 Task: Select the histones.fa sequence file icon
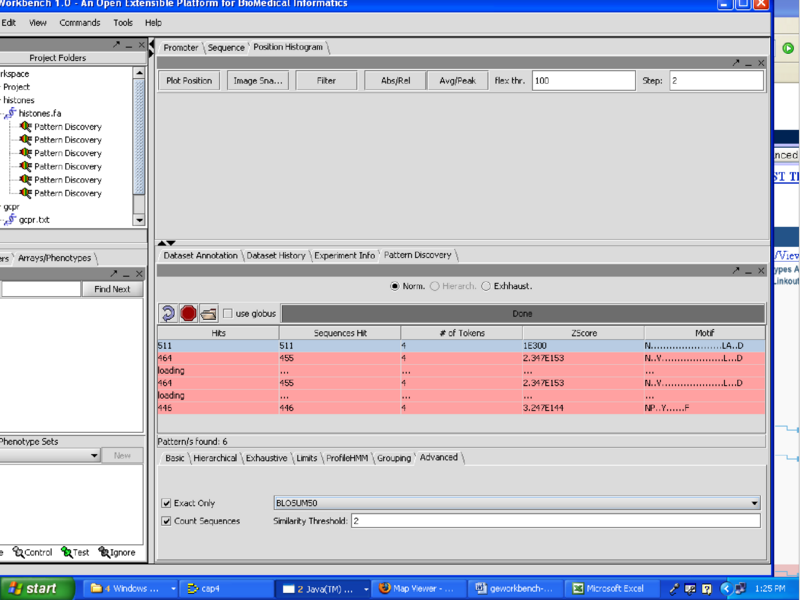click(x=10, y=114)
